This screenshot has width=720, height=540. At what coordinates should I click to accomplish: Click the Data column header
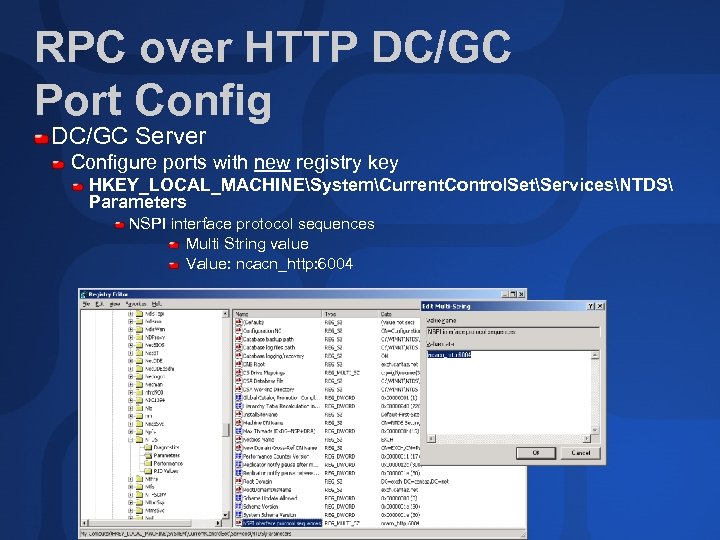pos(399,314)
